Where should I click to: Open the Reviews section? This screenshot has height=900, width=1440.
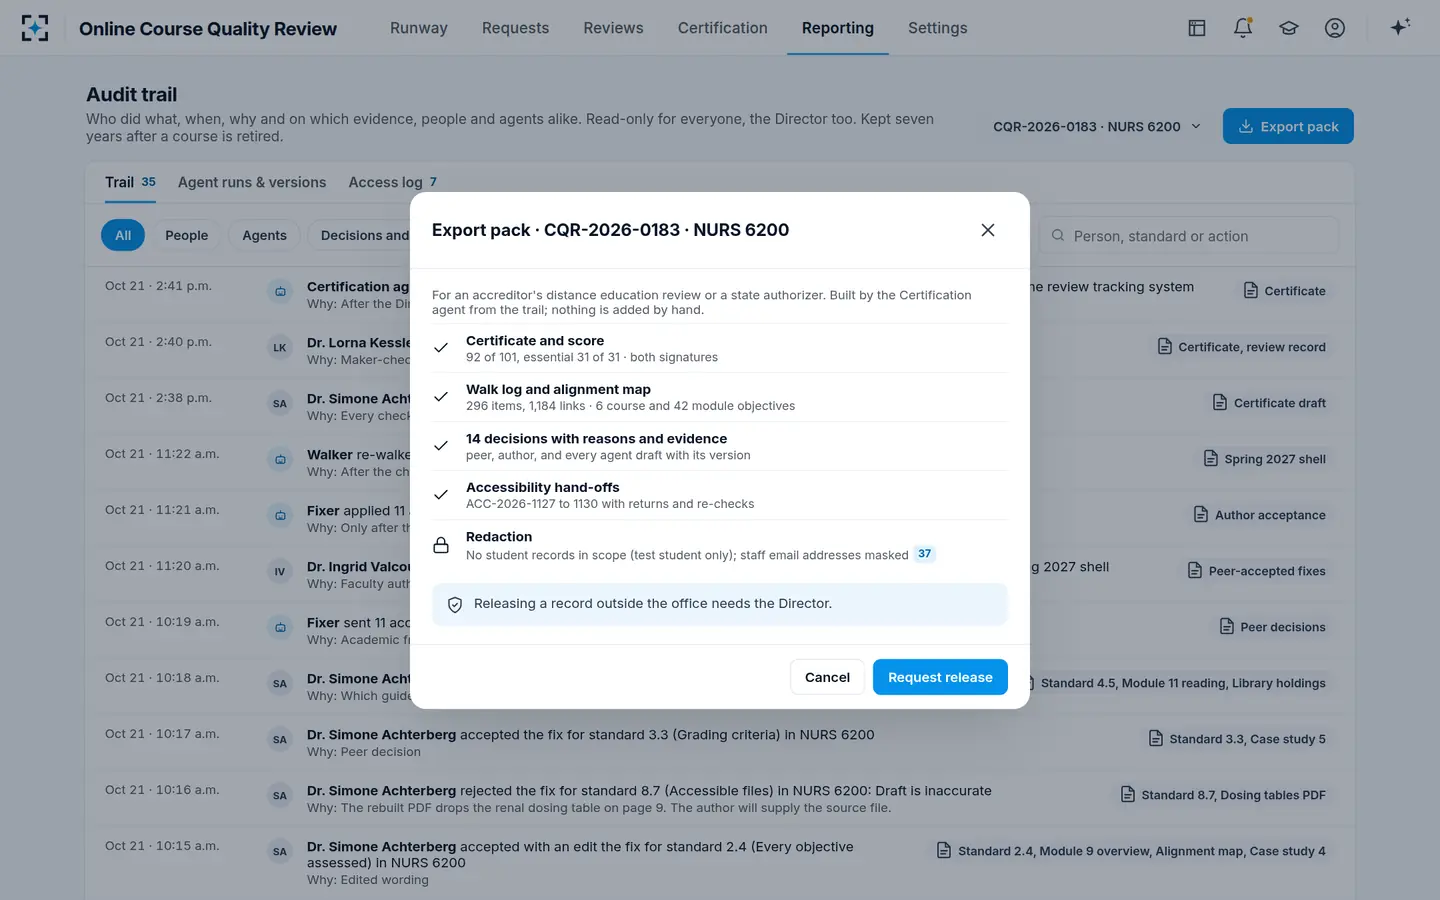[614, 28]
